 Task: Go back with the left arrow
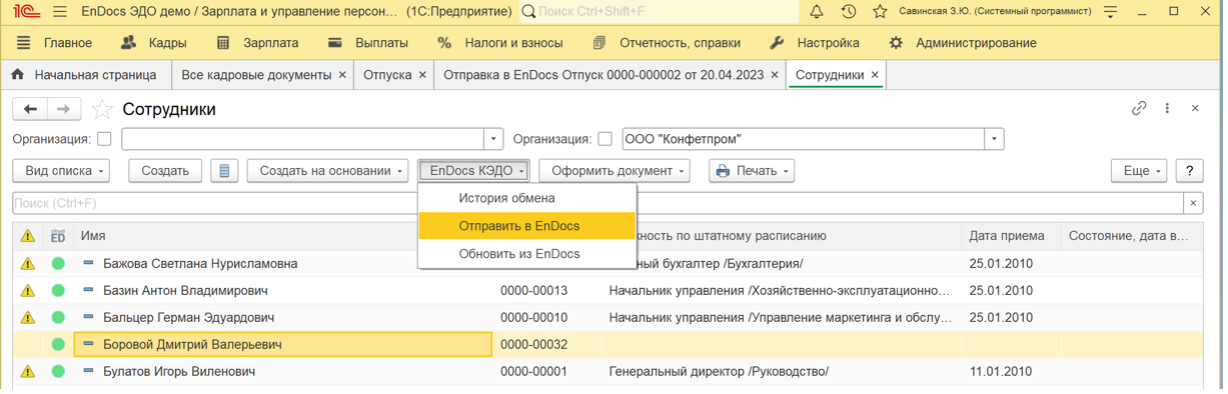[x=30, y=109]
